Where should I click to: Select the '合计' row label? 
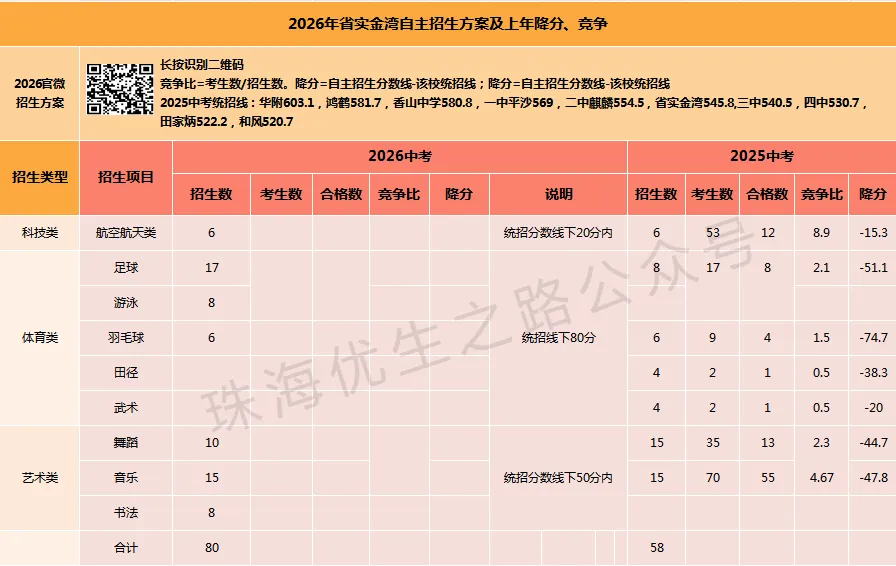[126, 548]
